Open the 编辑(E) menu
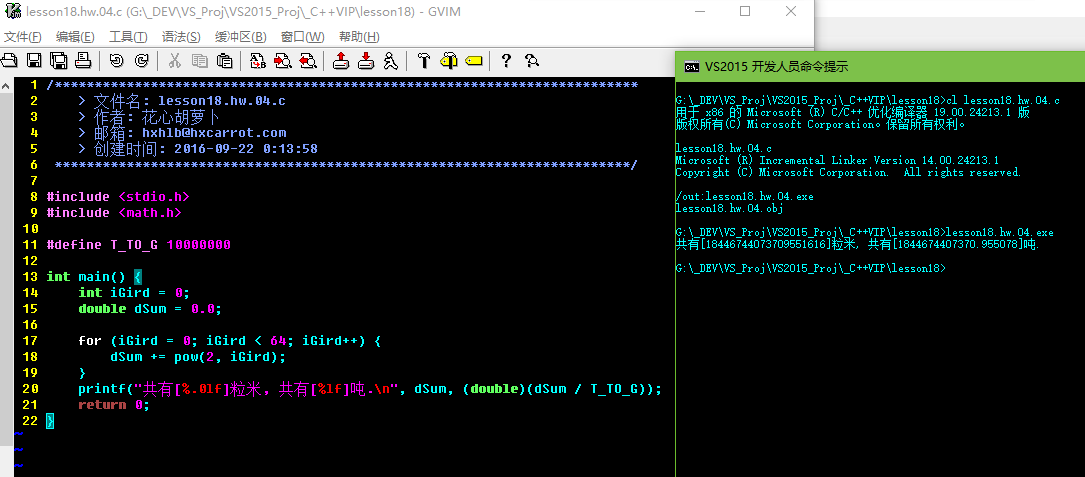This screenshot has width=1085, height=477. (x=75, y=37)
